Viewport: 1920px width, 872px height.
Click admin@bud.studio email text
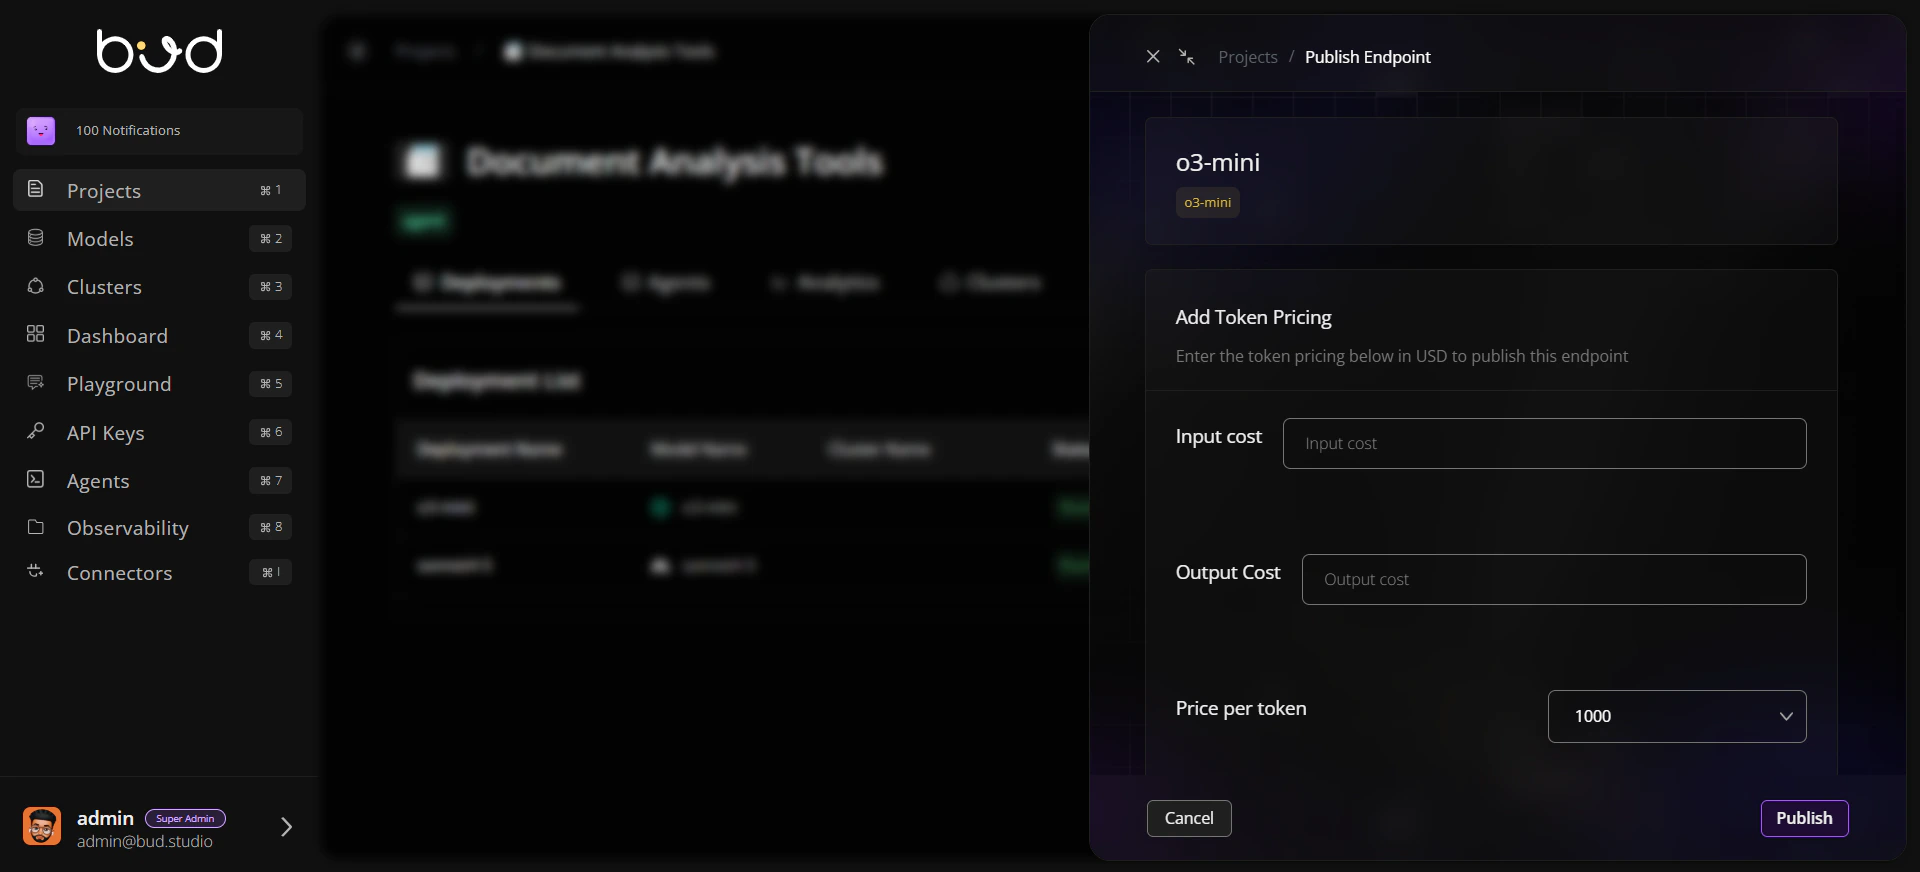145,841
